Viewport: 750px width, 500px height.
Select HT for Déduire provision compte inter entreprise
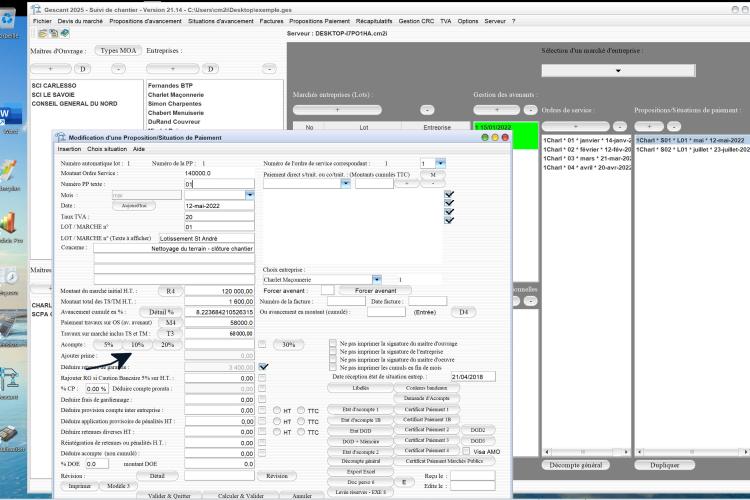(277, 411)
